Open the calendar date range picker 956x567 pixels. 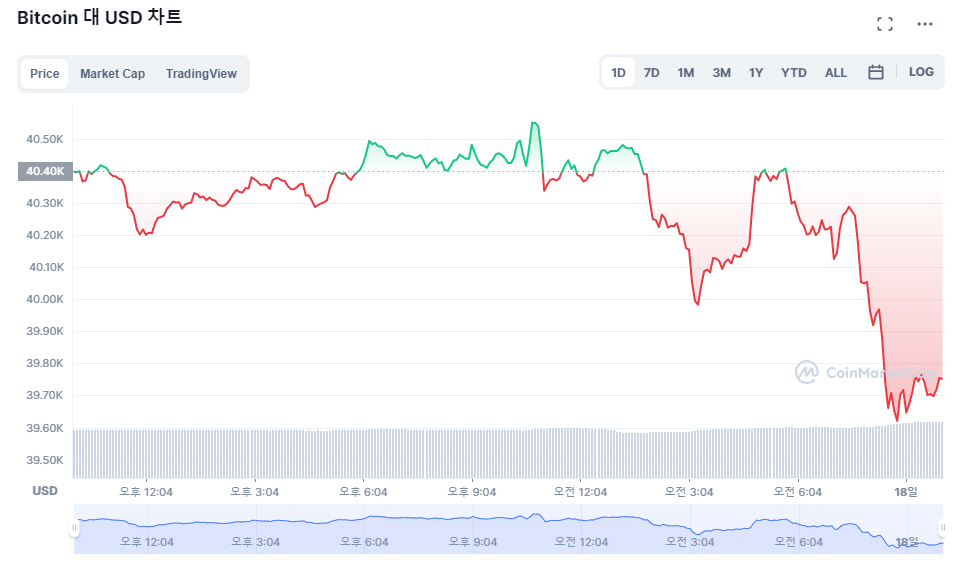(x=875, y=72)
